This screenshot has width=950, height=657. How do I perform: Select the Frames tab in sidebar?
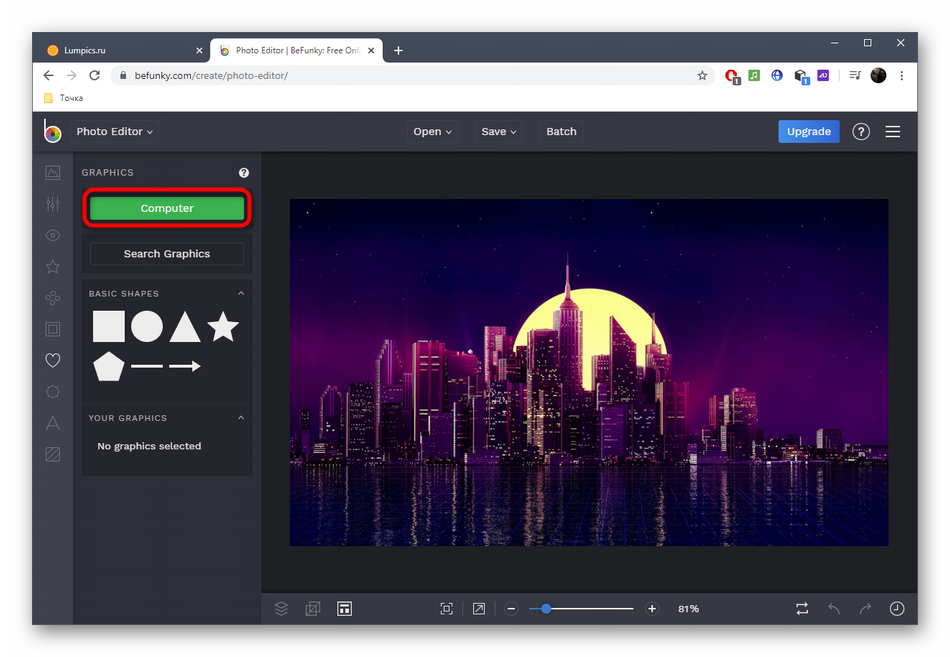(x=53, y=329)
